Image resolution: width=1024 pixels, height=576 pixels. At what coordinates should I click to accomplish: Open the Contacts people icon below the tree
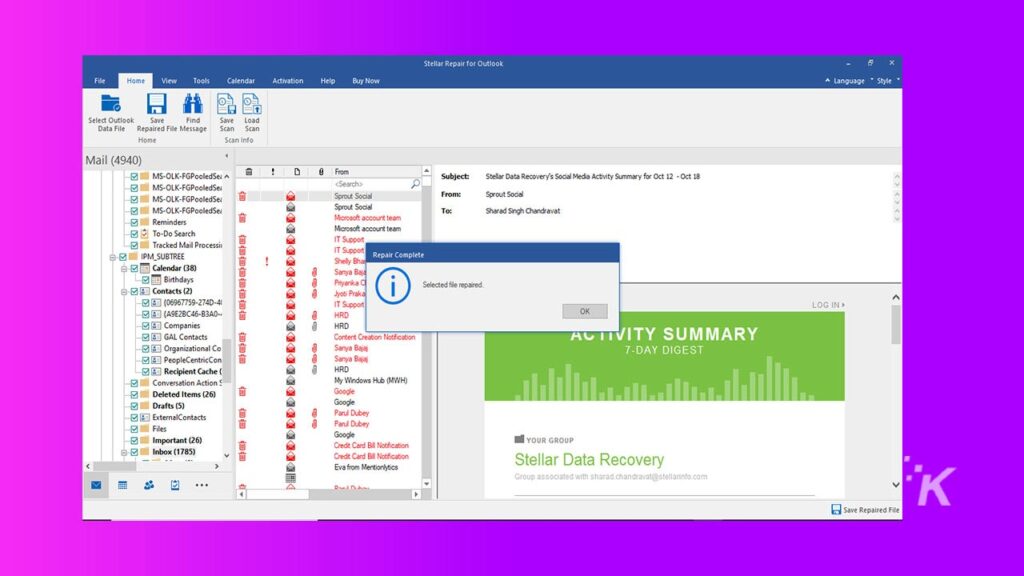click(x=149, y=485)
